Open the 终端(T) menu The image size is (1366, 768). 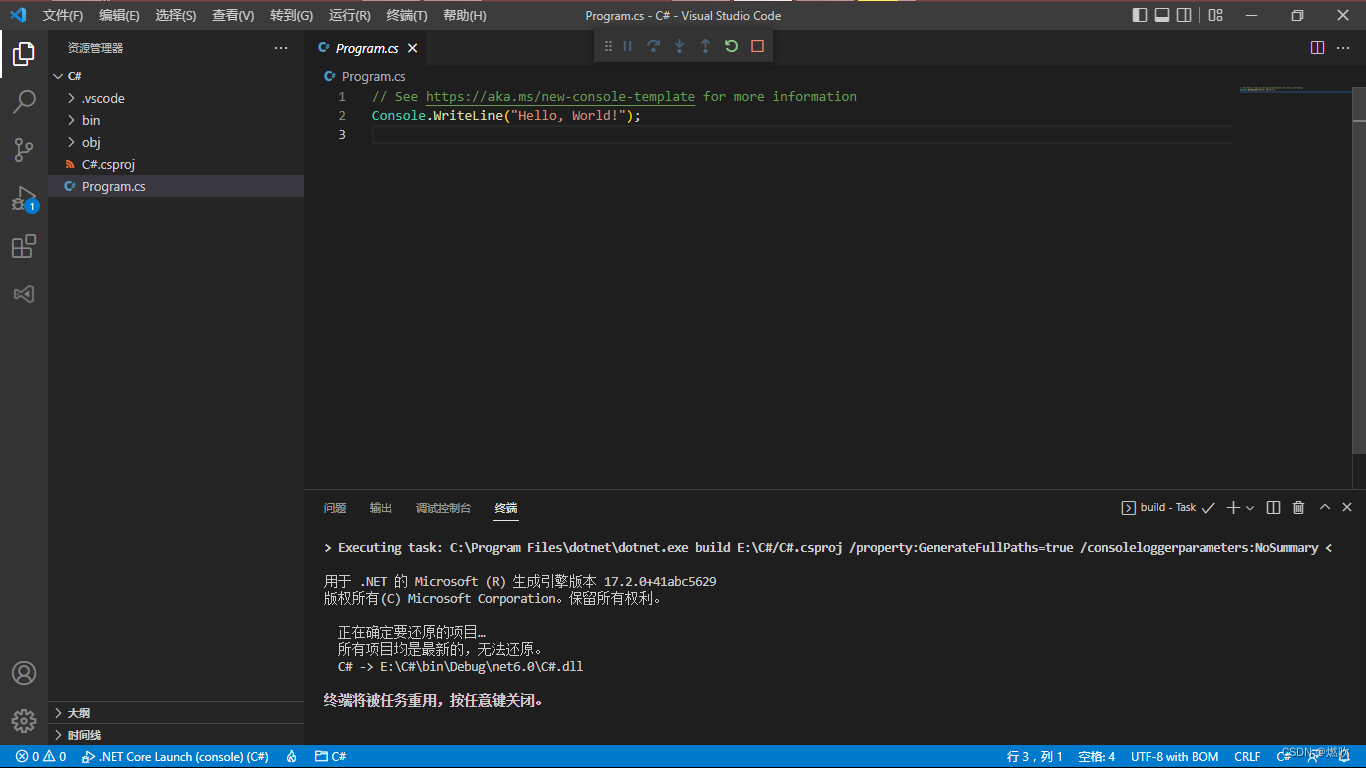click(x=407, y=15)
